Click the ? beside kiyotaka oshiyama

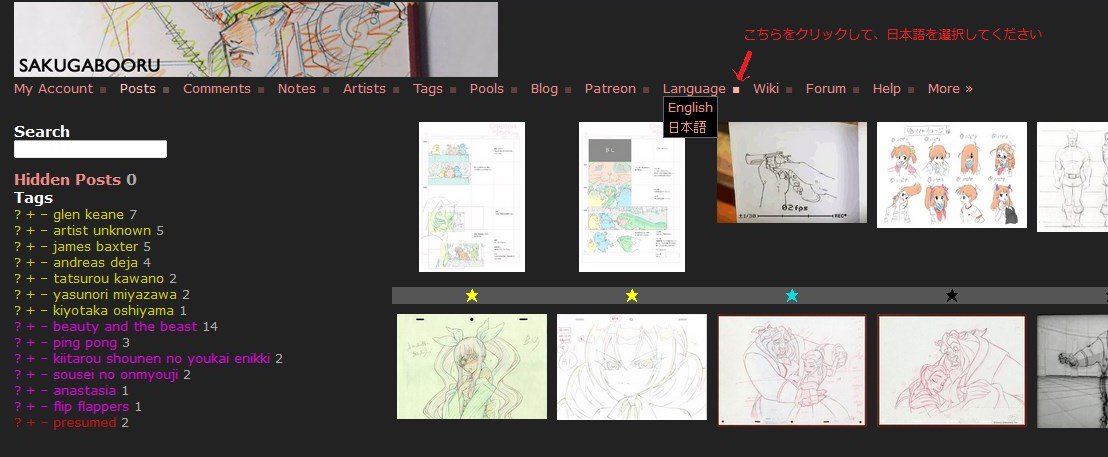coord(18,311)
